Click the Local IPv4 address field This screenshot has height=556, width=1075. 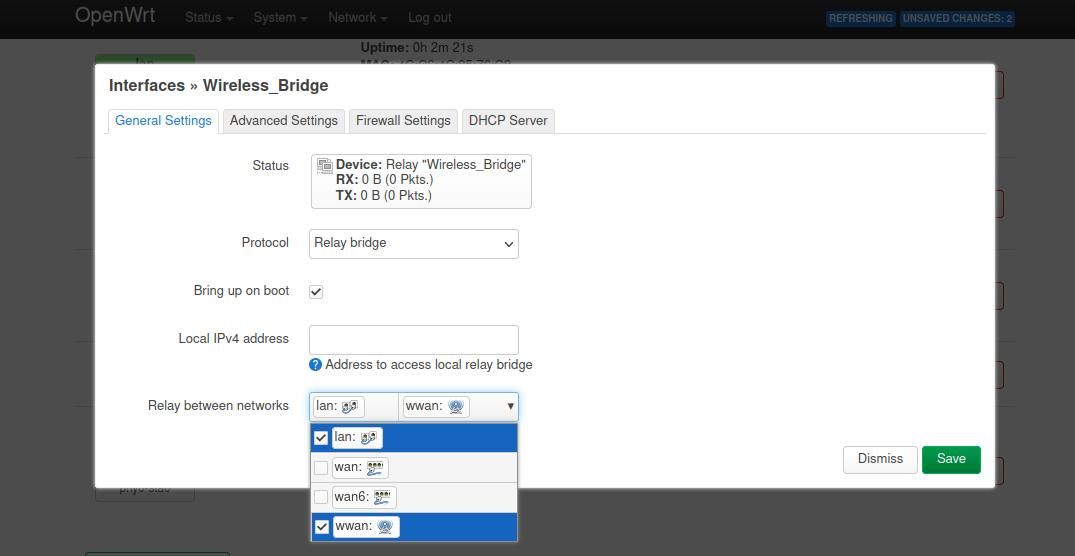[414, 339]
